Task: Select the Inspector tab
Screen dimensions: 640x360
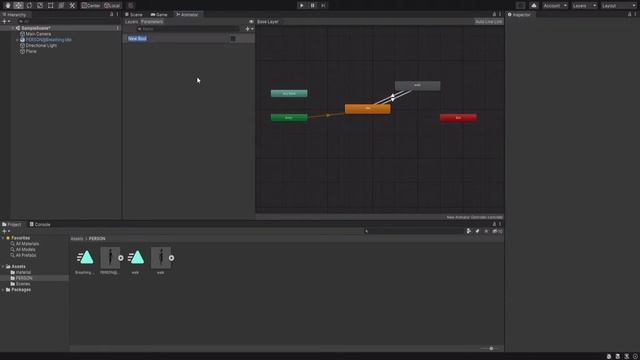Action: tap(519, 15)
